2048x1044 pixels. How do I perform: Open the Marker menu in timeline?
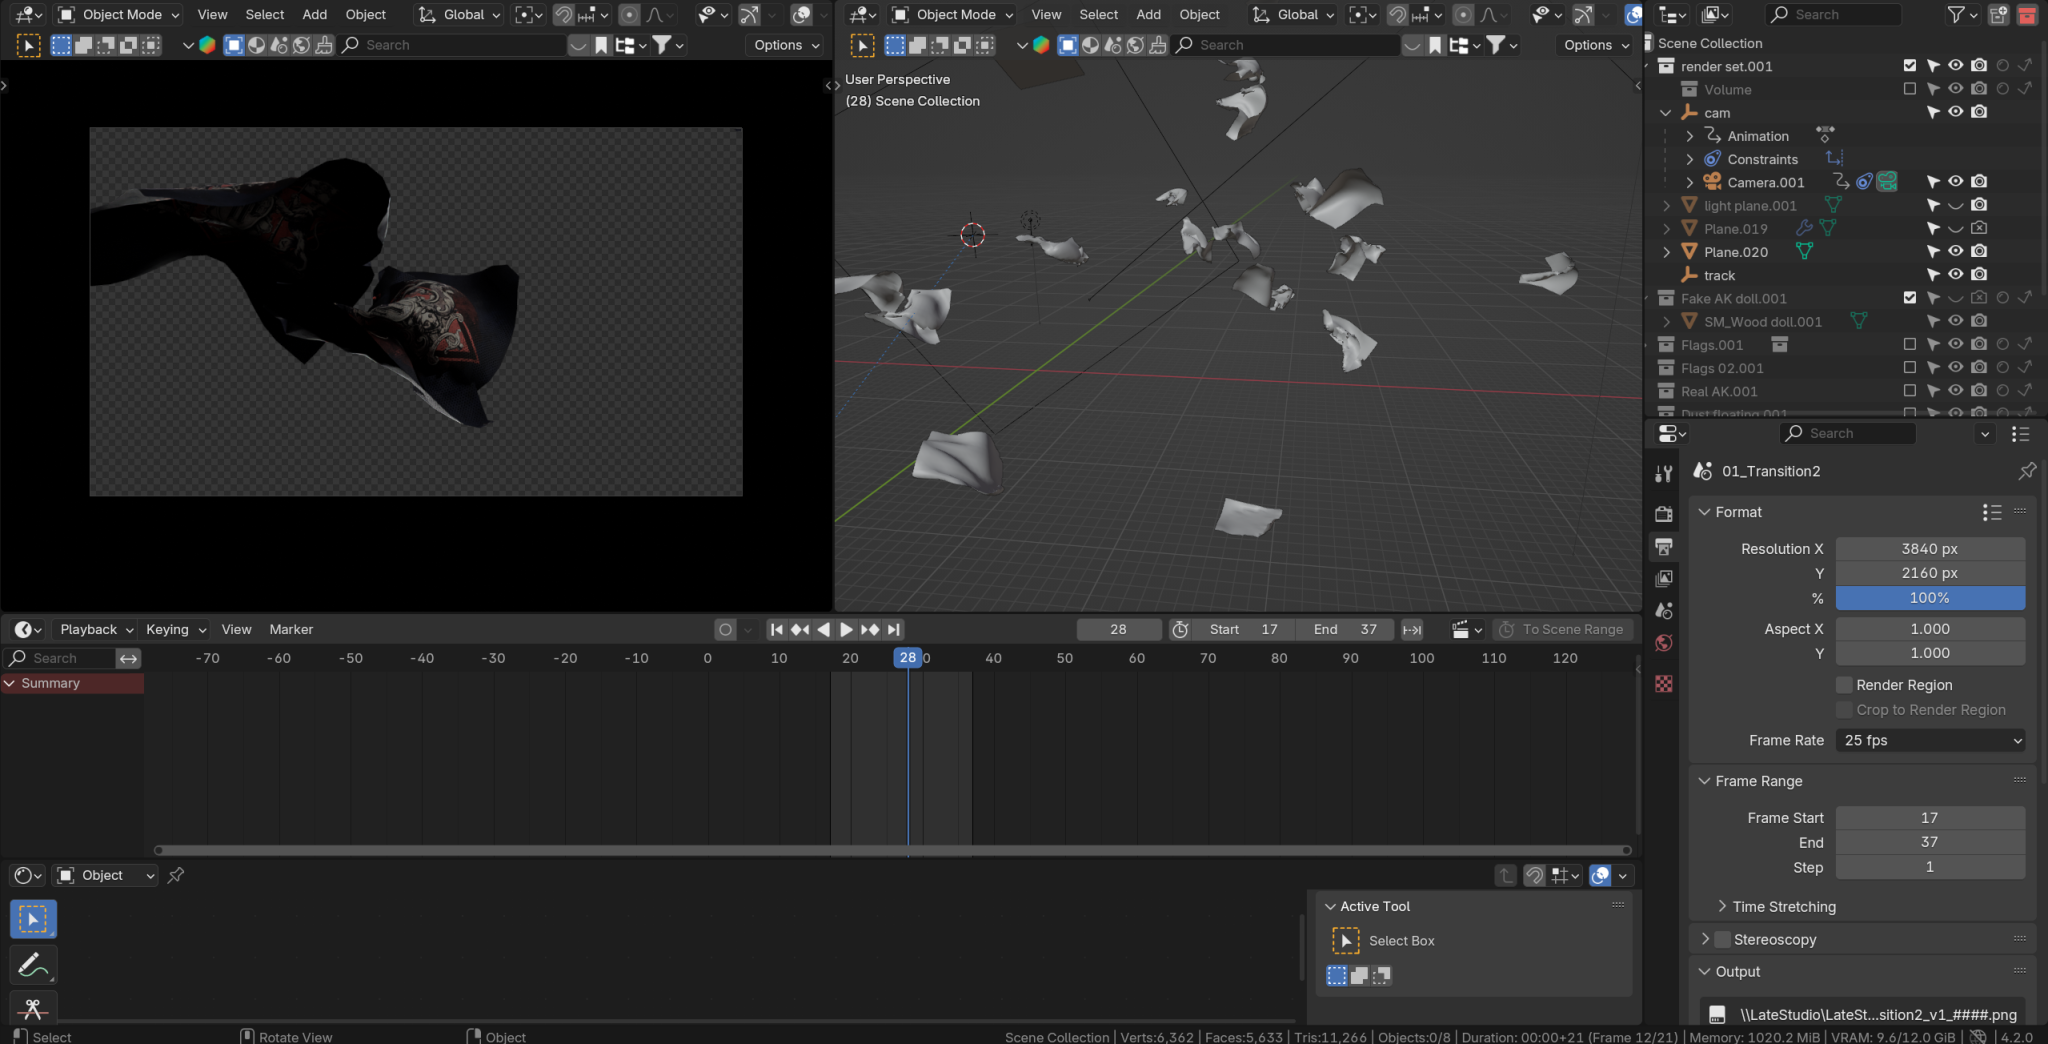(x=291, y=629)
